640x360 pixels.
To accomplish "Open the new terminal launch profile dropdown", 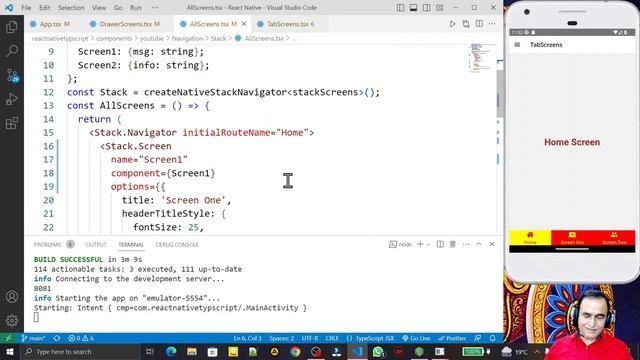I will click(428, 244).
